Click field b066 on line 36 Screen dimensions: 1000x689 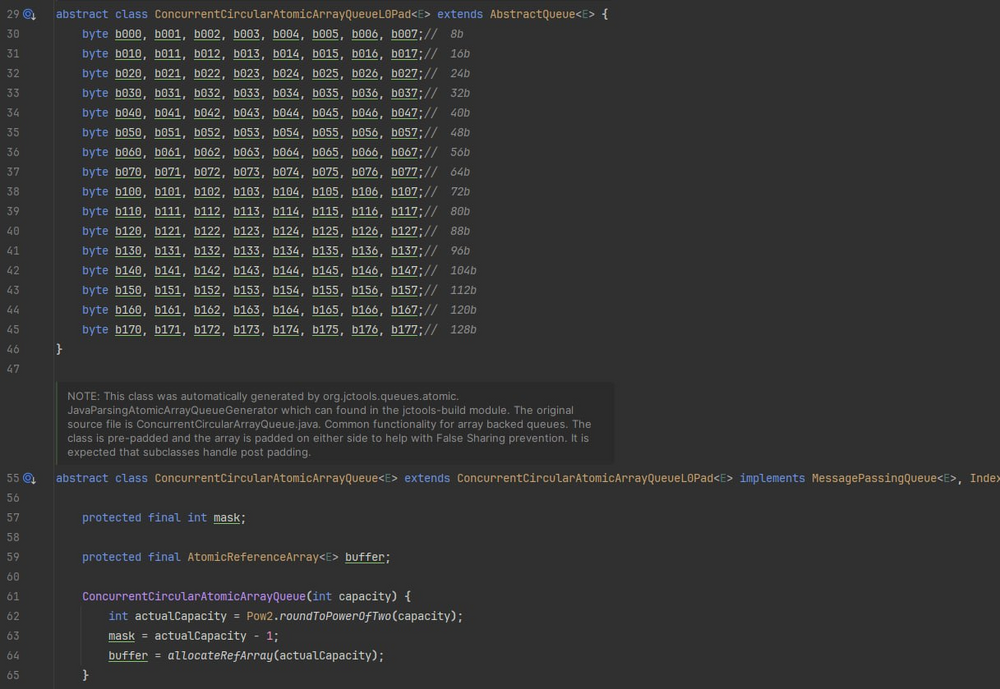coord(365,152)
